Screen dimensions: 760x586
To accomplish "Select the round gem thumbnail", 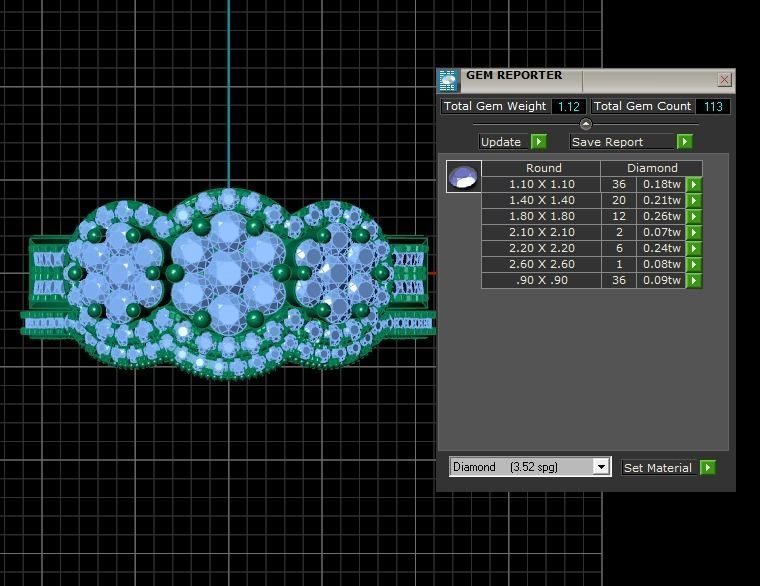I will point(463,176).
